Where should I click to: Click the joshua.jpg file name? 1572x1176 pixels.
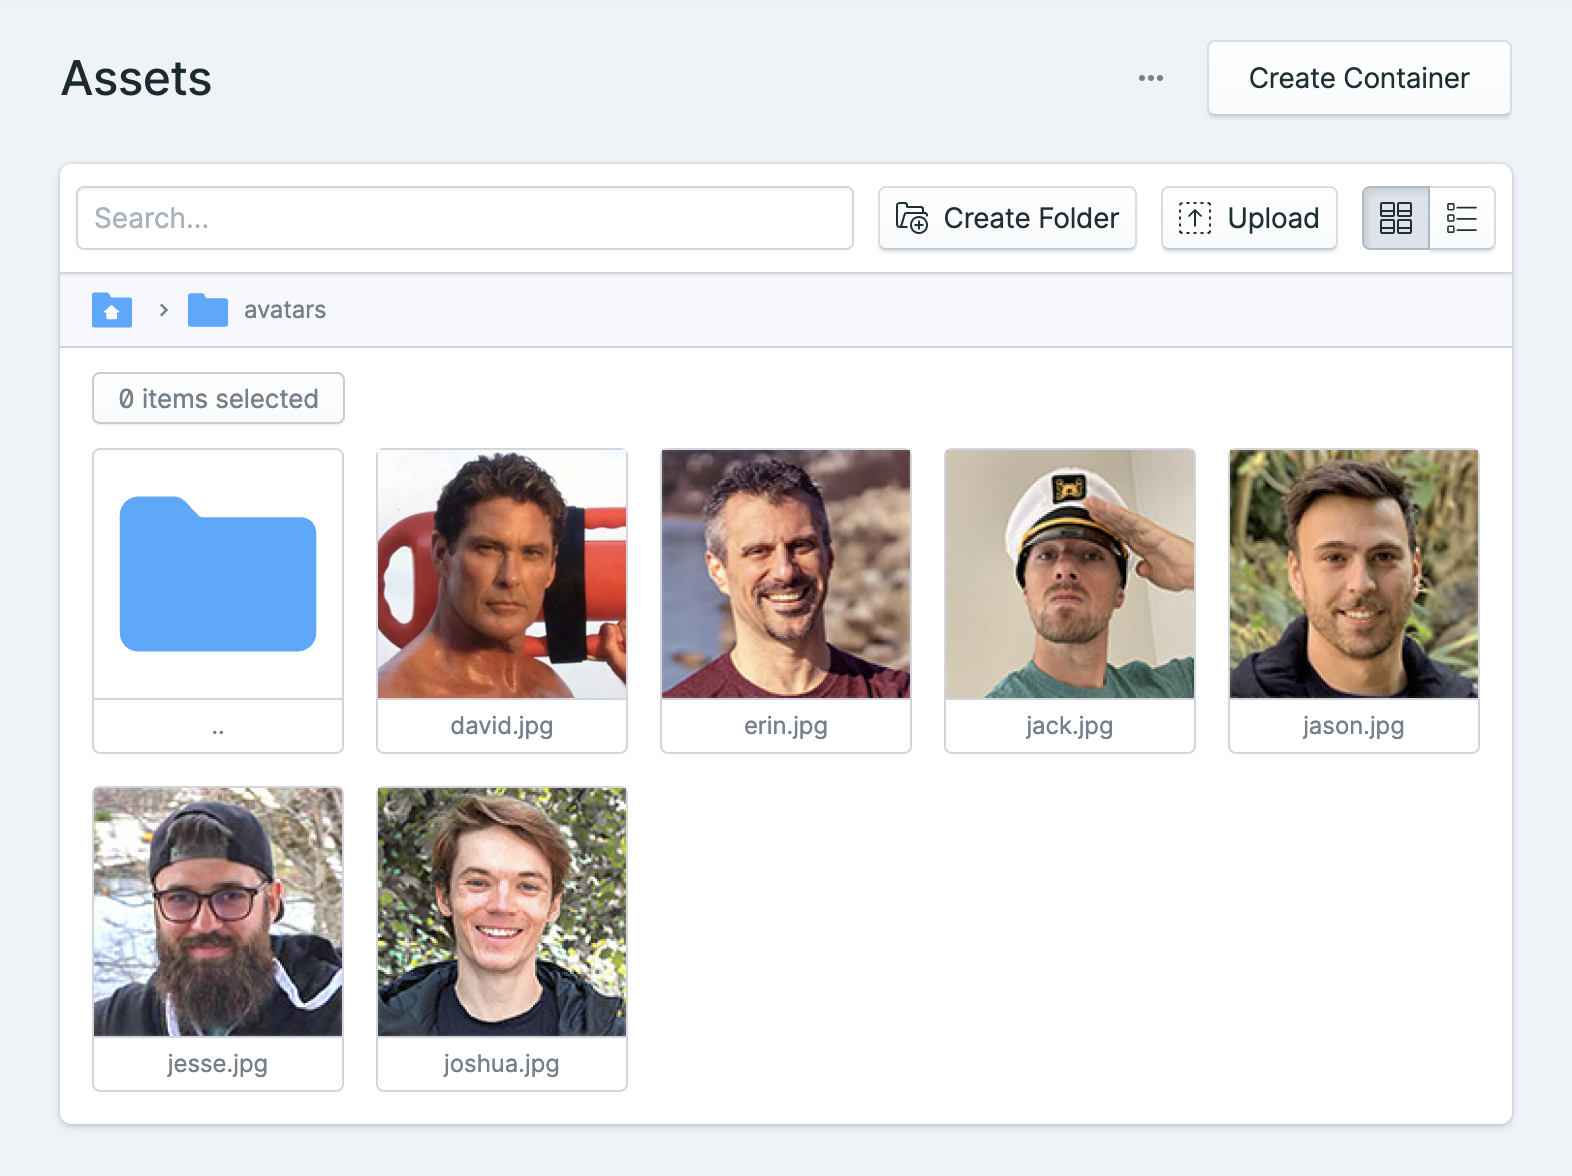point(502,1064)
